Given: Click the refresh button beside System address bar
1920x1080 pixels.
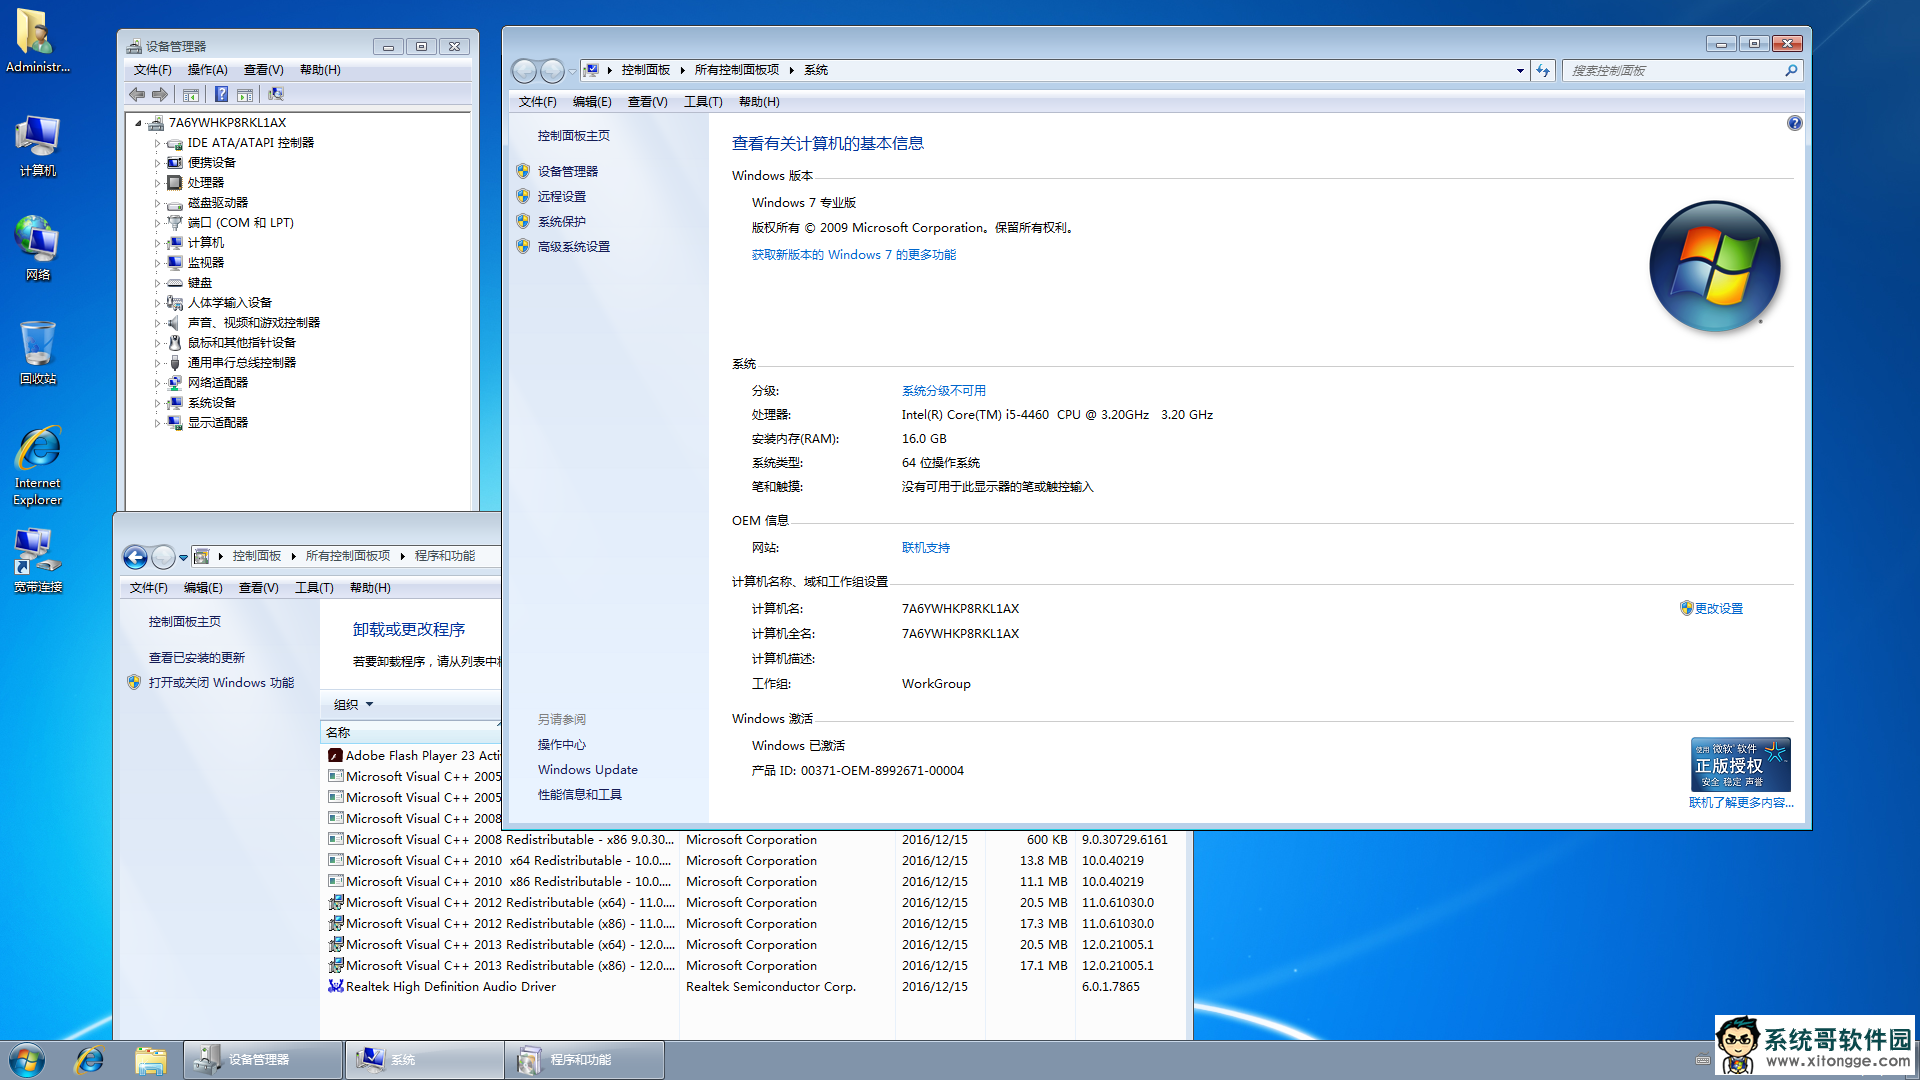Looking at the screenshot, I should click(1543, 71).
